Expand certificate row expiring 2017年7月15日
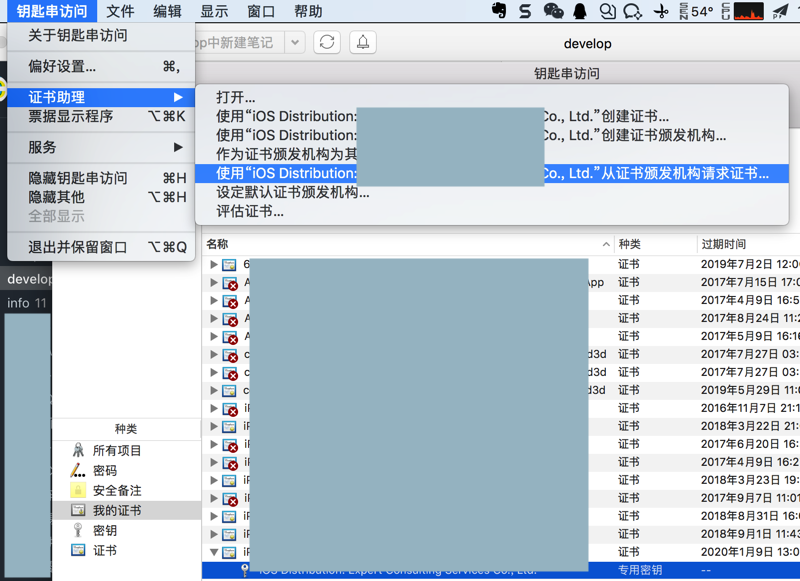Viewport: 800px width, 581px height. click(x=214, y=282)
